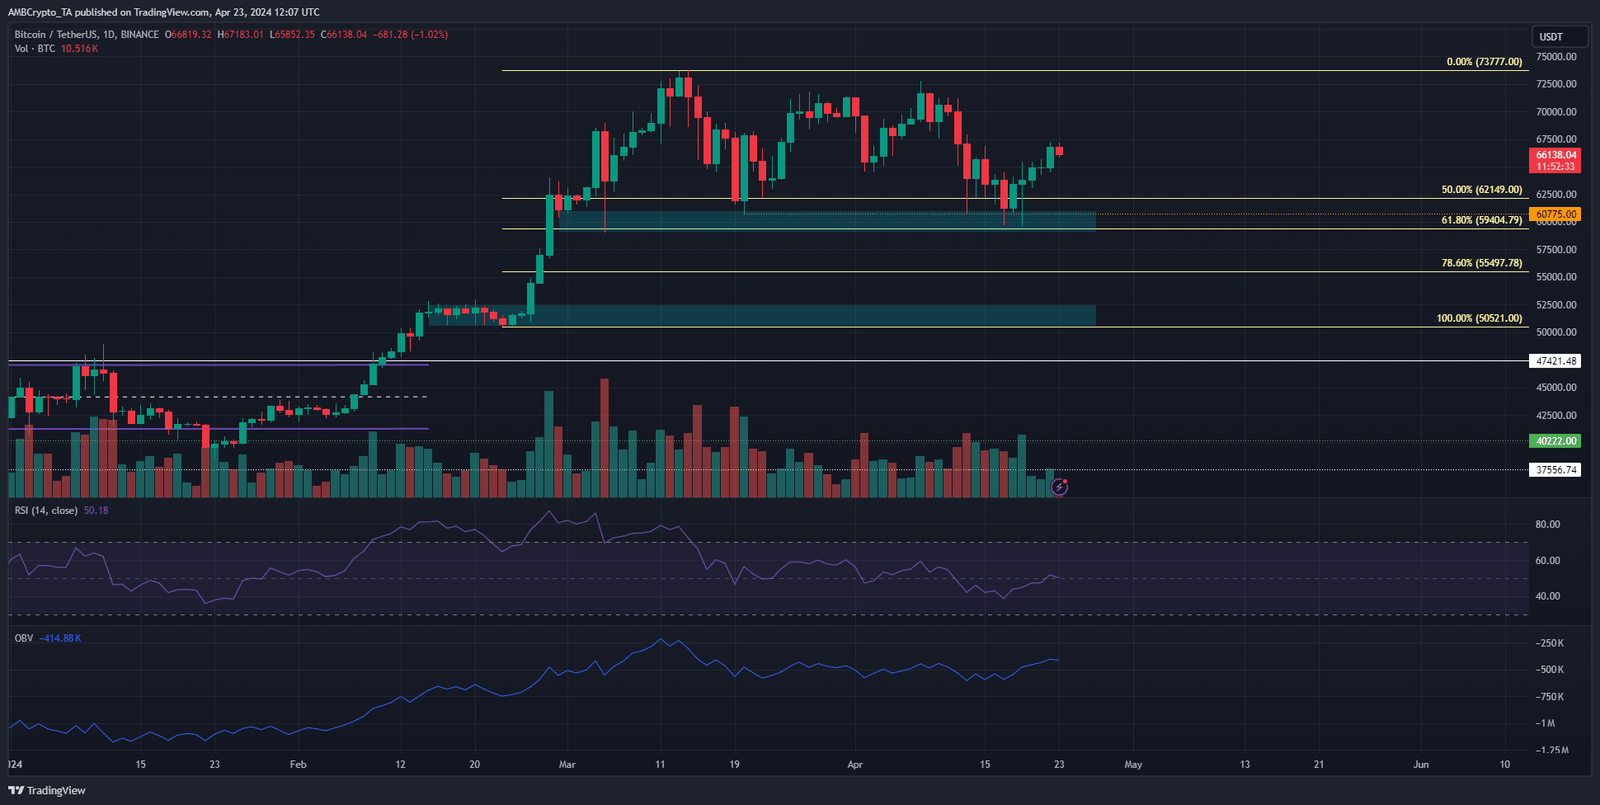Screen dimensions: 1600x805
Task: Click the Jun label on the time axis
Action: tap(1421, 765)
